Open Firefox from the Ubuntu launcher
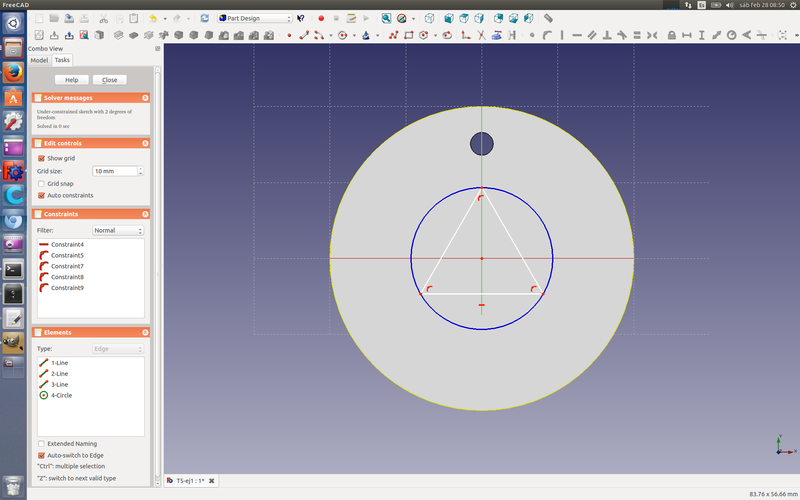This screenshot has height=500, width=800. coord(13,73)
